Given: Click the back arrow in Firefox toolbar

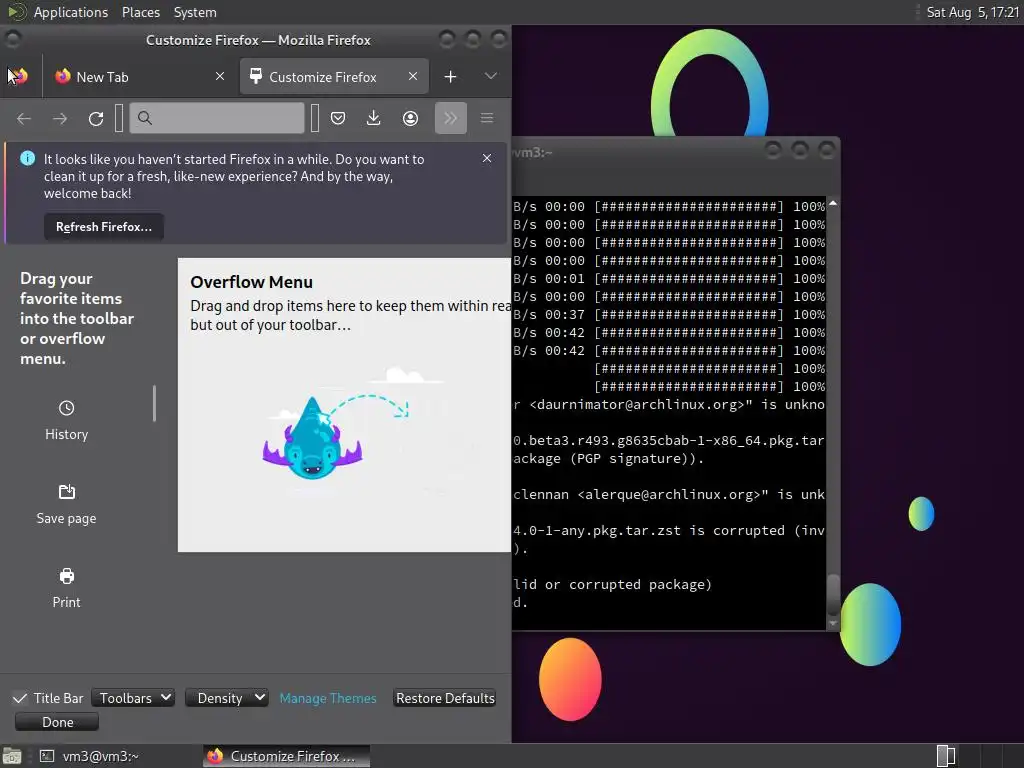Looking at the screenshot, I should point(24,118).
